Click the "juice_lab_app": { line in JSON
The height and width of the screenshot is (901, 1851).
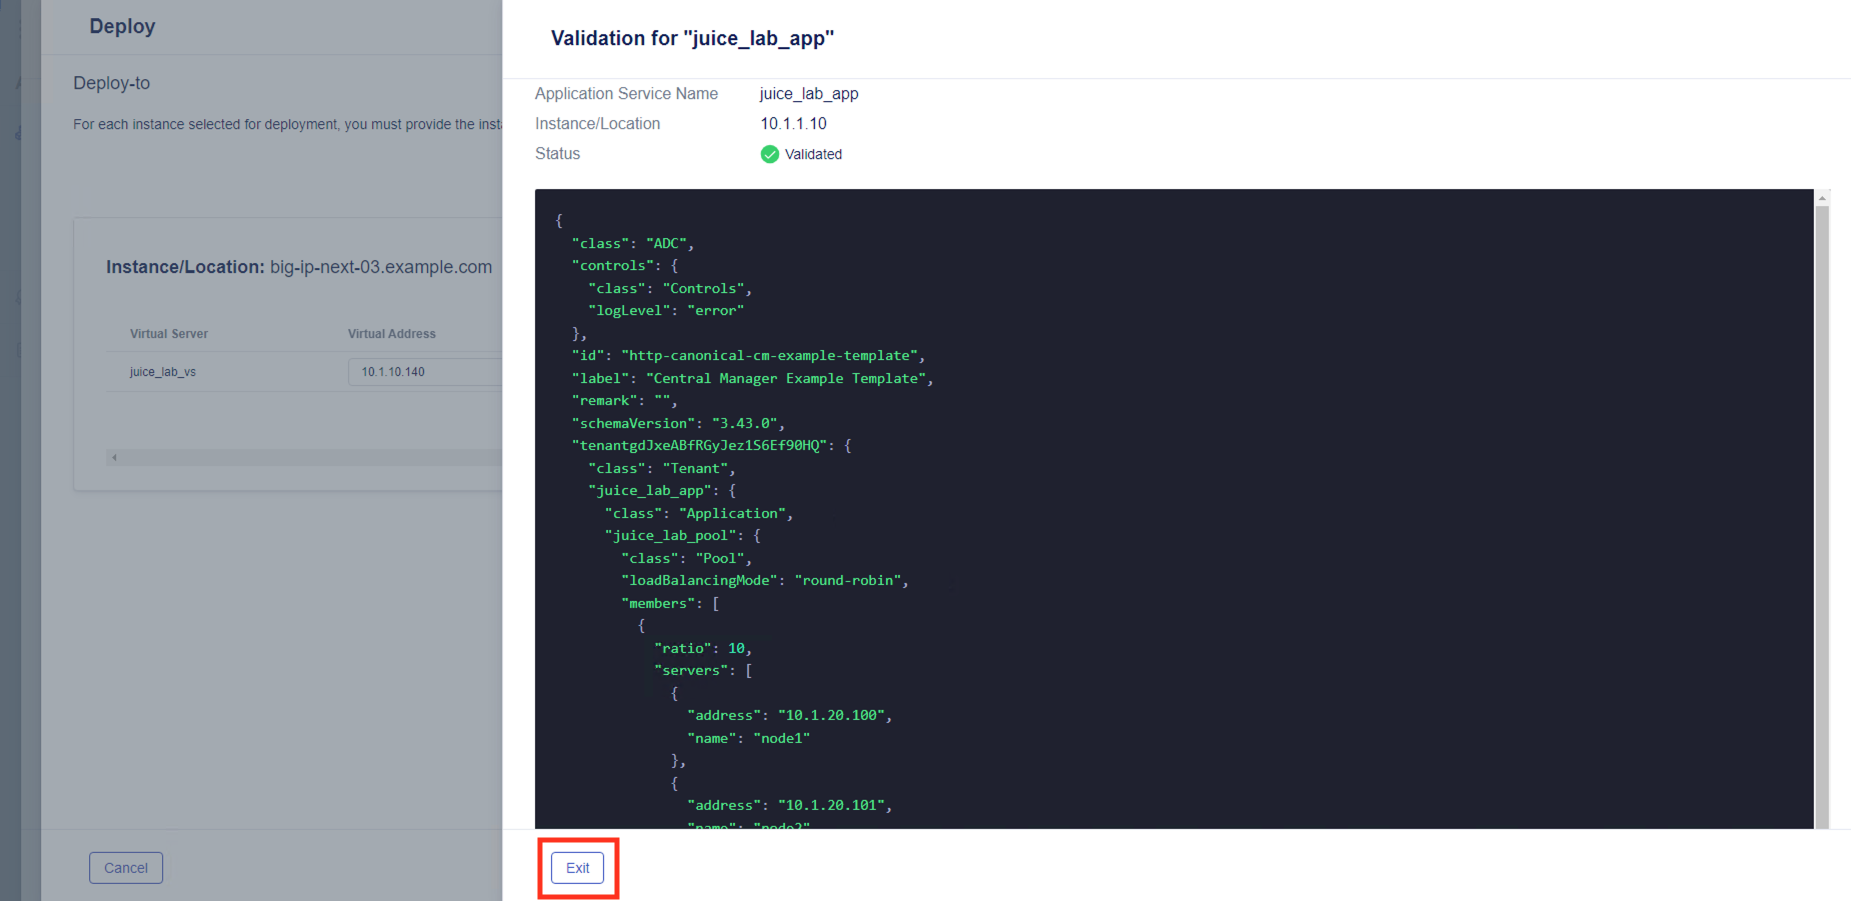click(x=662, y=491)
